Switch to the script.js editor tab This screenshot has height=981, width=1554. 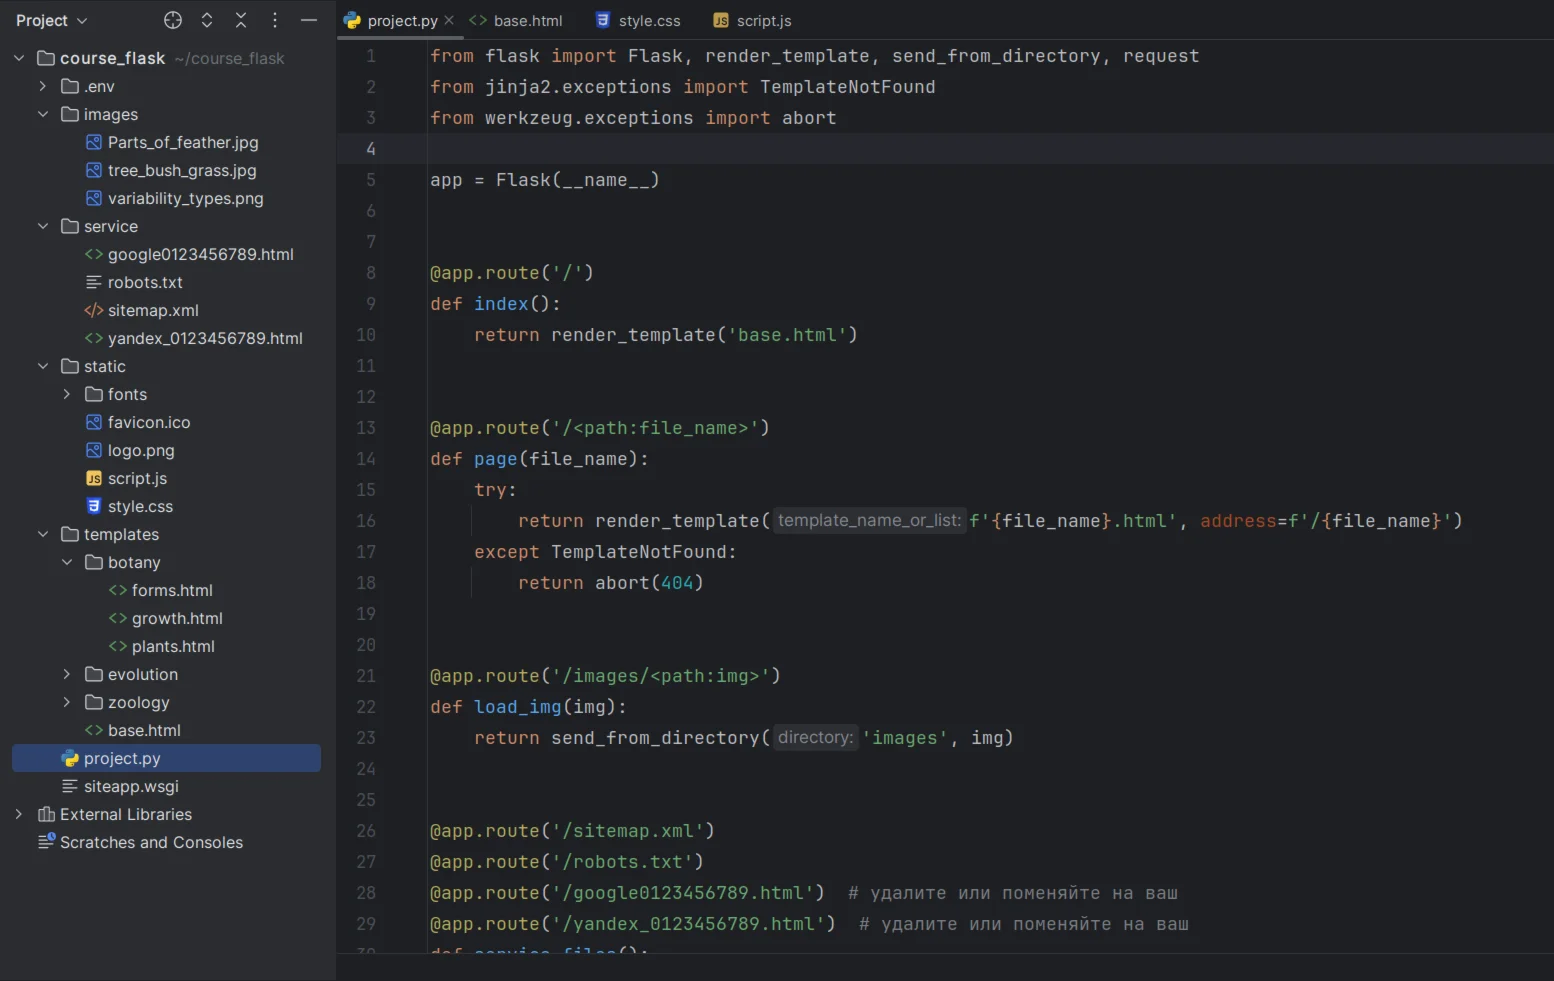pyautogui.click(x=753, y=20)
